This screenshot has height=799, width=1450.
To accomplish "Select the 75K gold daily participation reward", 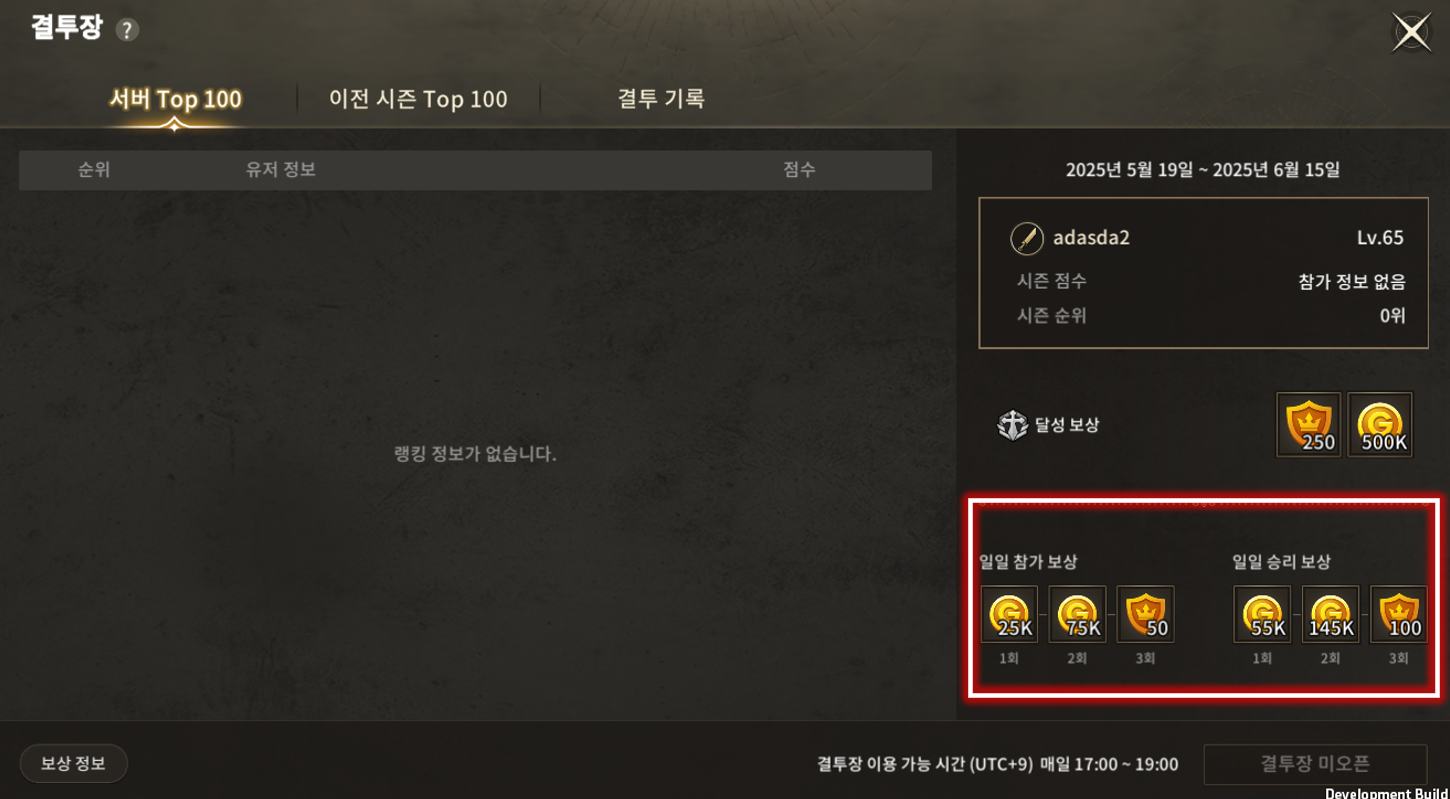I will [x=1077, y=614].
